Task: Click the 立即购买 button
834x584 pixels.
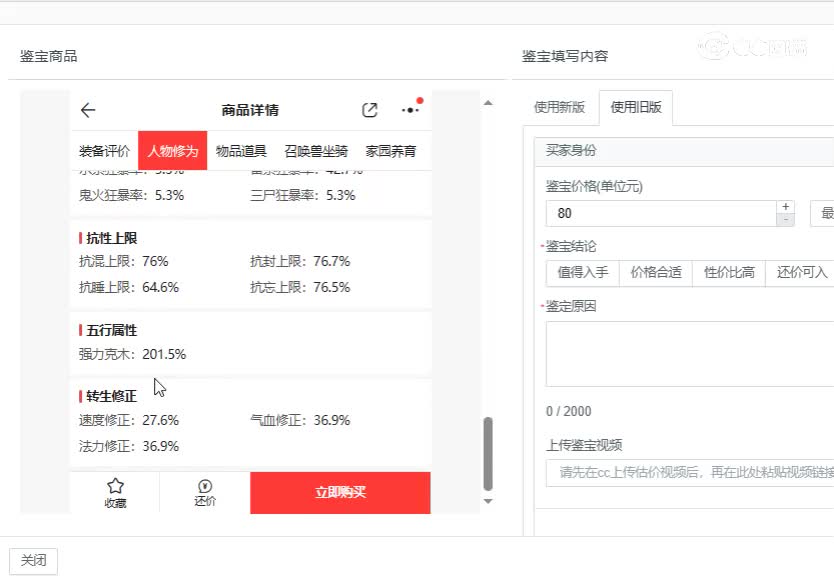Action: coord(340,493)
